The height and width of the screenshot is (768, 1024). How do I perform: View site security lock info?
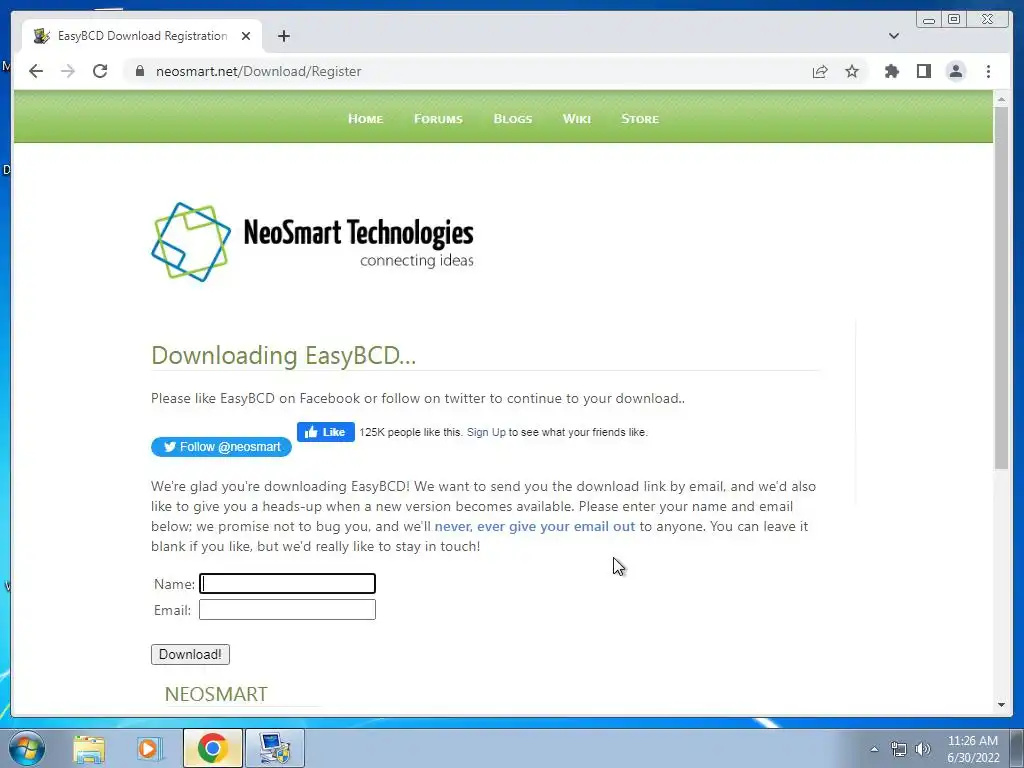[140, 71]
